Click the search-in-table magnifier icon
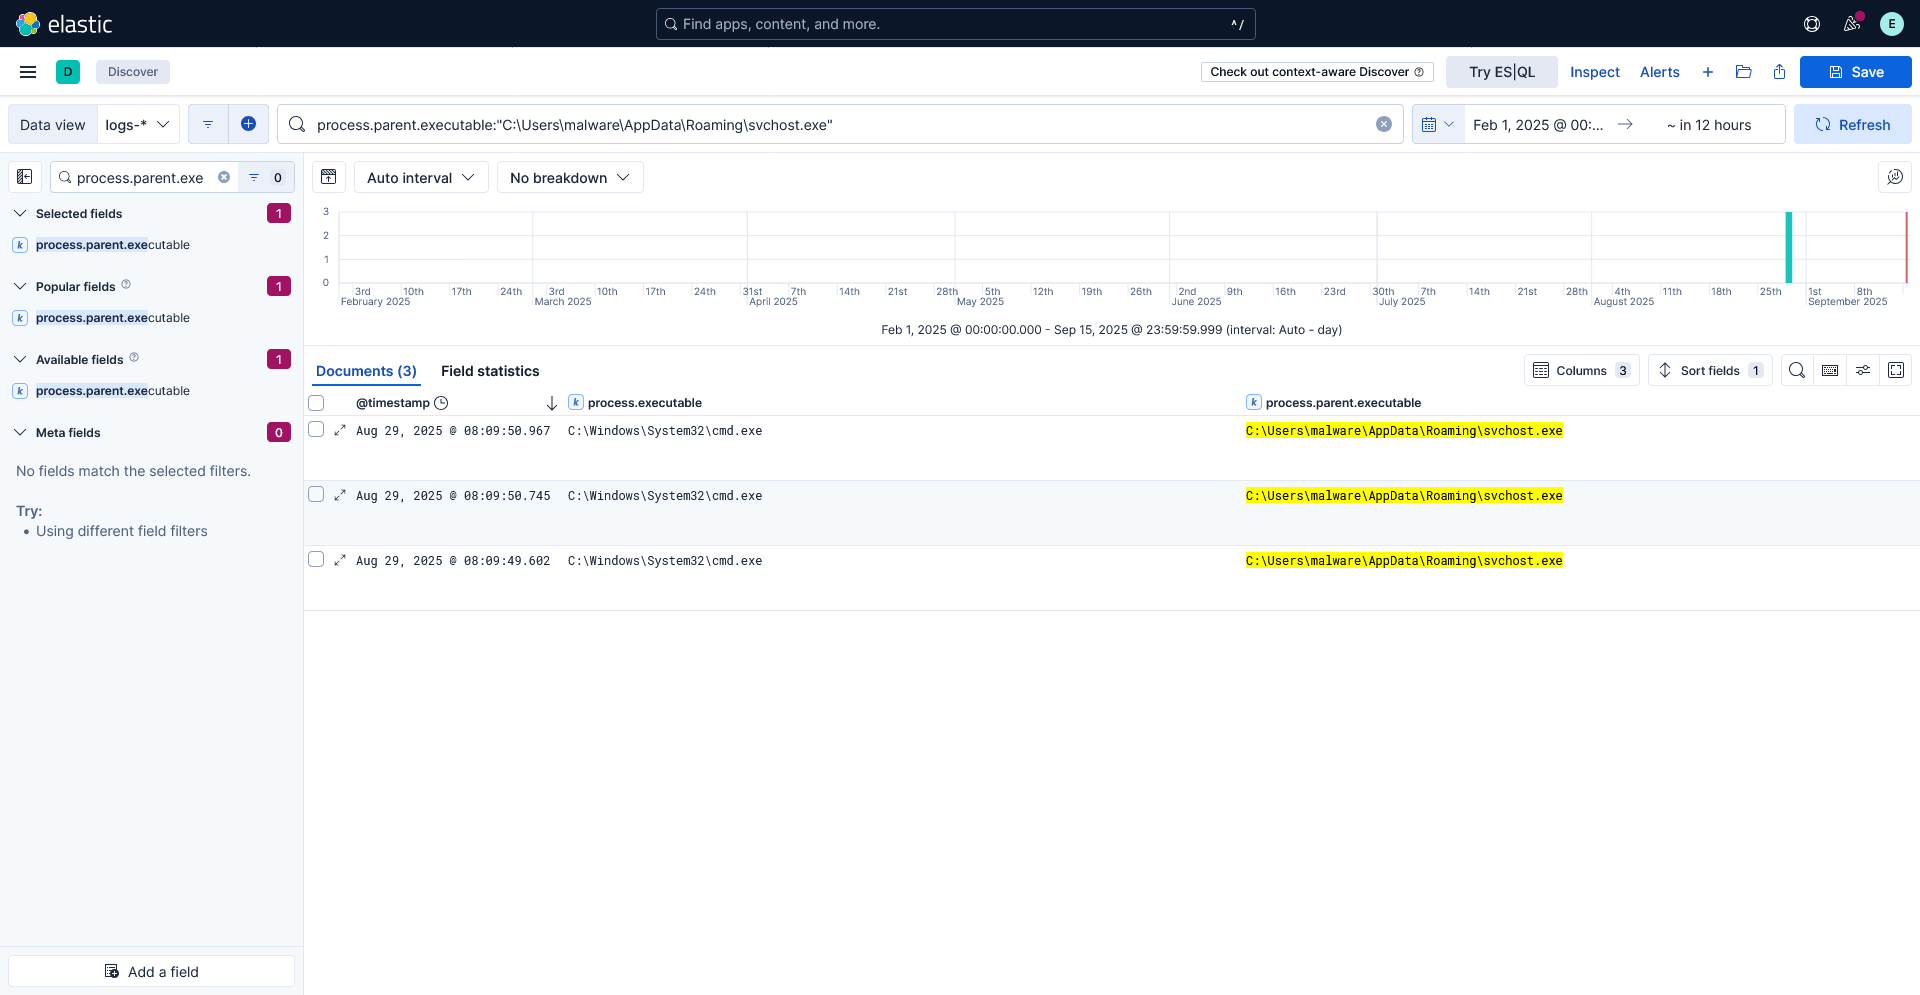This screenshot has width=1920, height=995. tap(1797, 370)
